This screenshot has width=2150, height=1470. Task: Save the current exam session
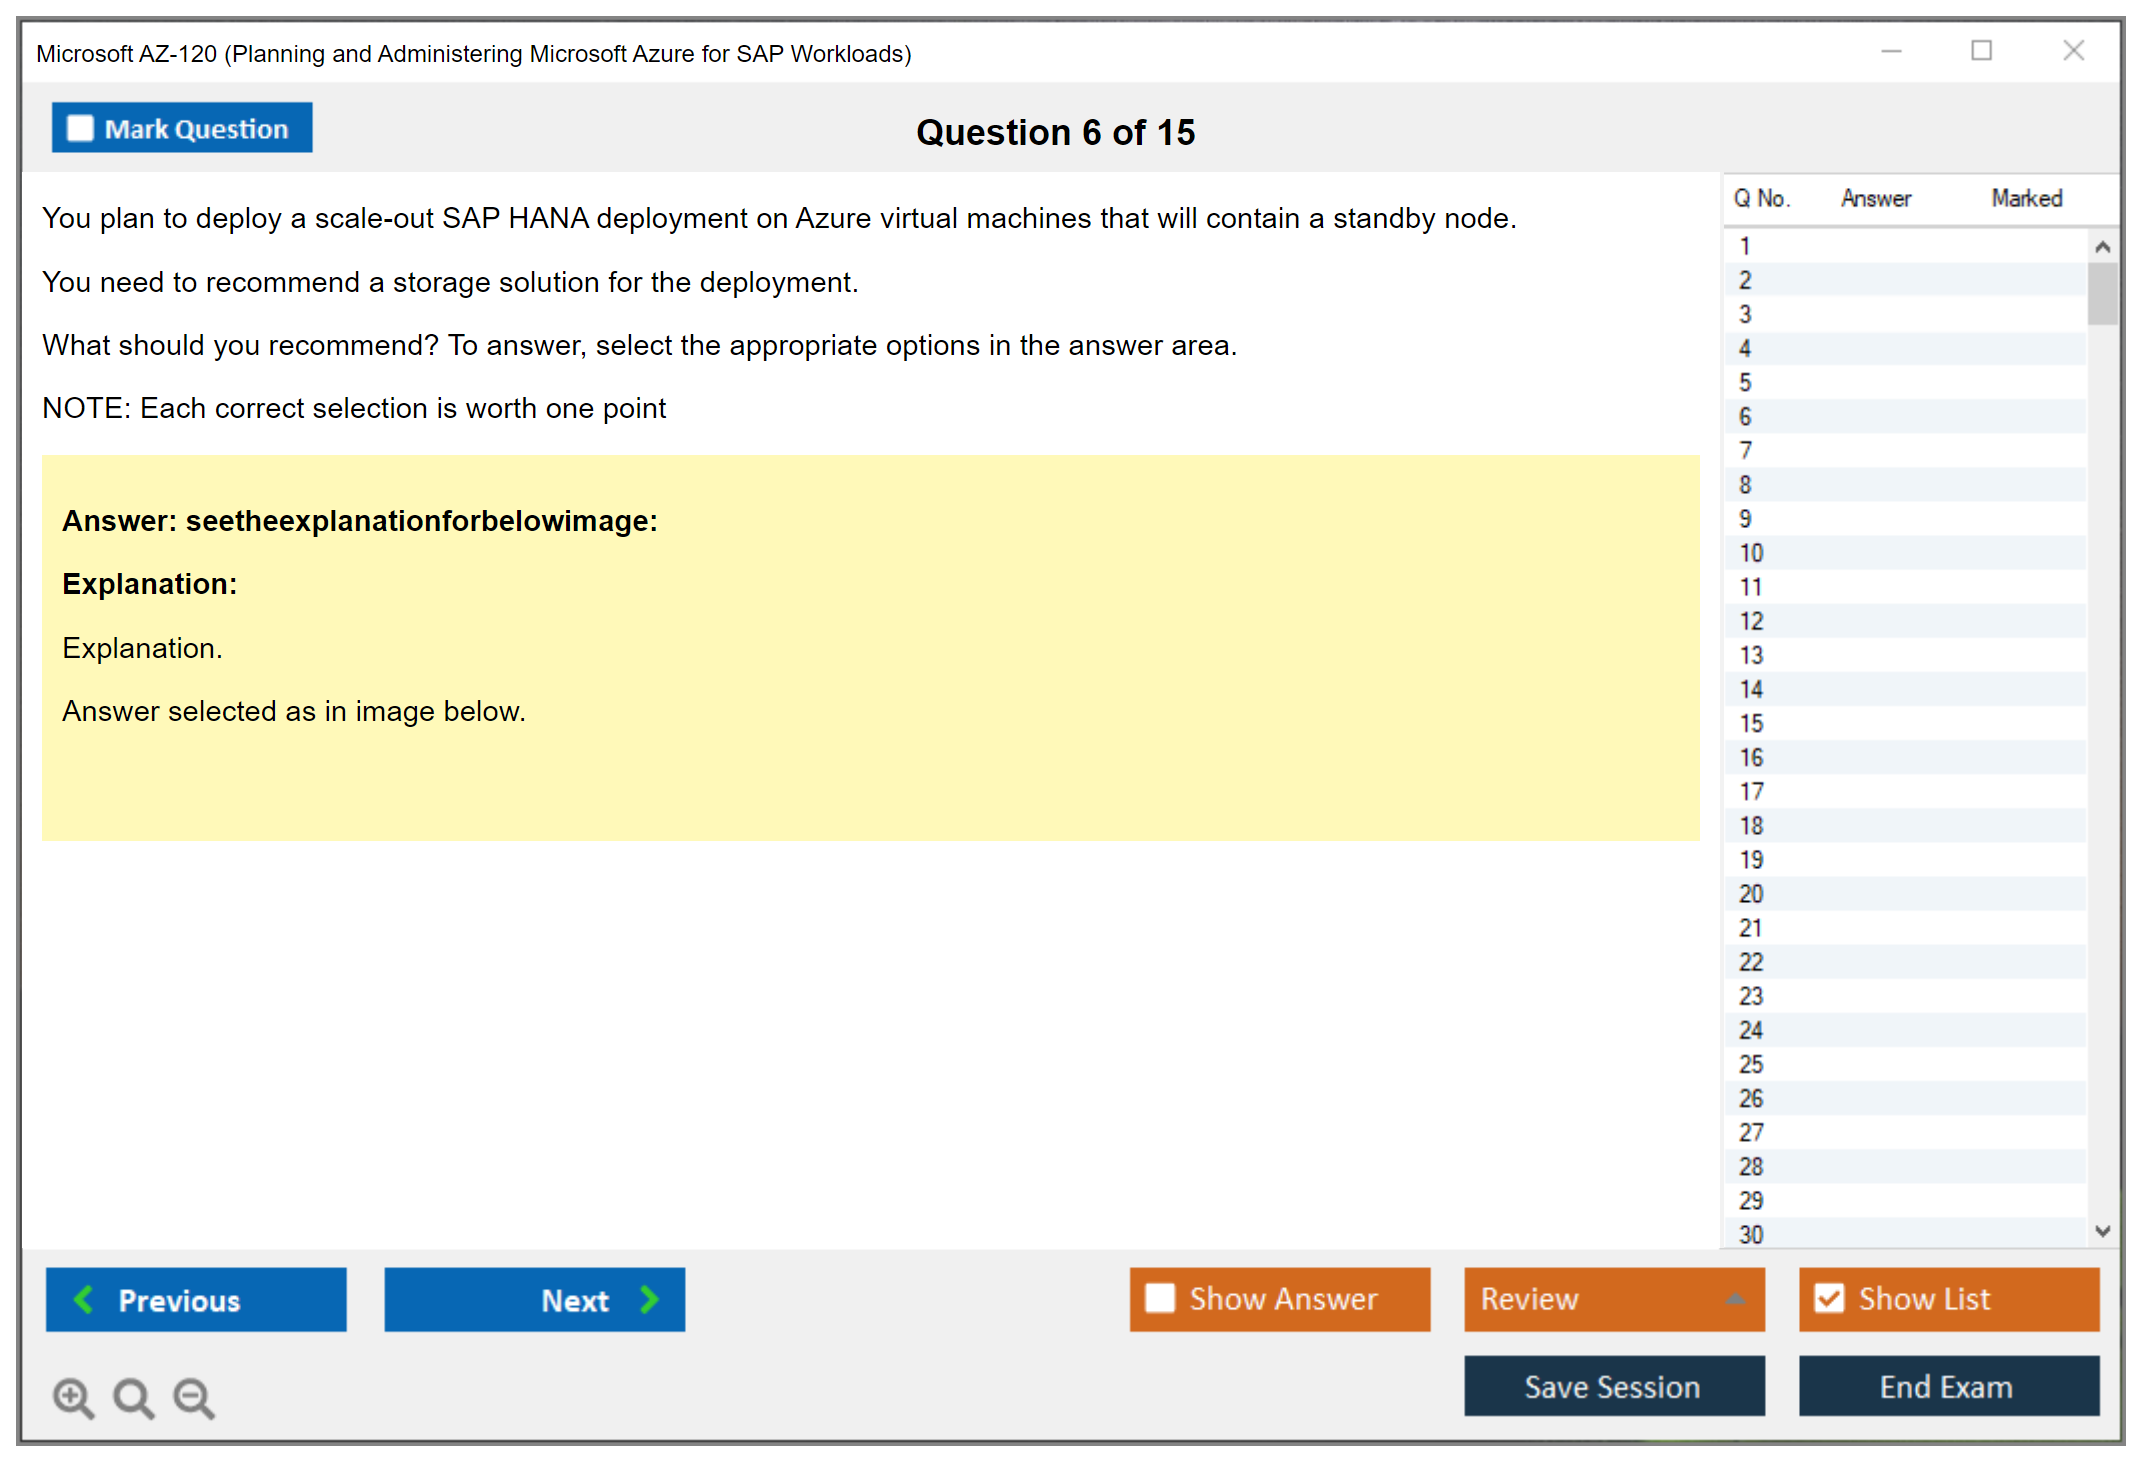(1613, 1386)
